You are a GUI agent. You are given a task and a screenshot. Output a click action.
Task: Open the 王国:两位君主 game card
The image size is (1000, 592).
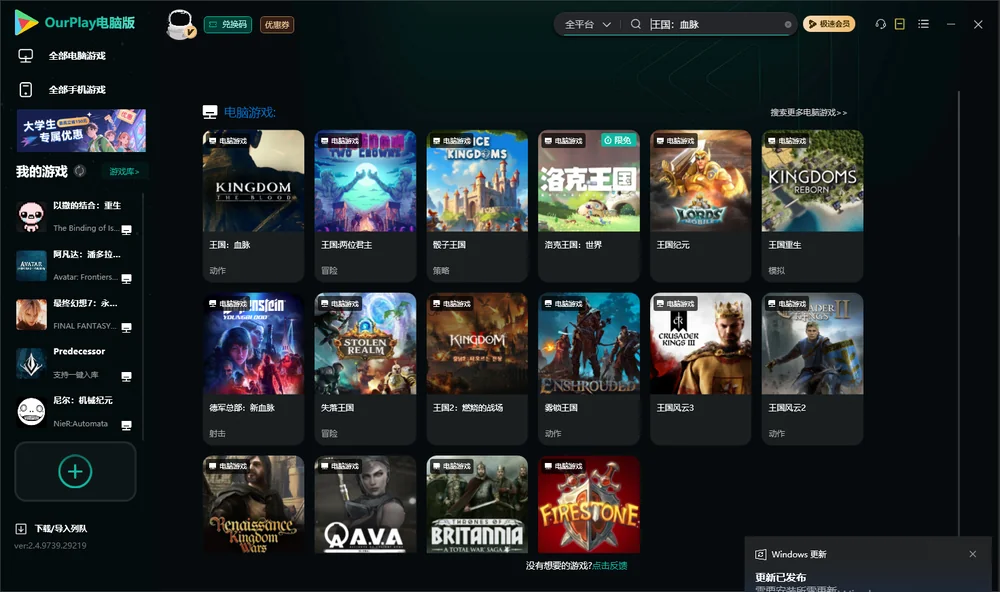point(365,205)
